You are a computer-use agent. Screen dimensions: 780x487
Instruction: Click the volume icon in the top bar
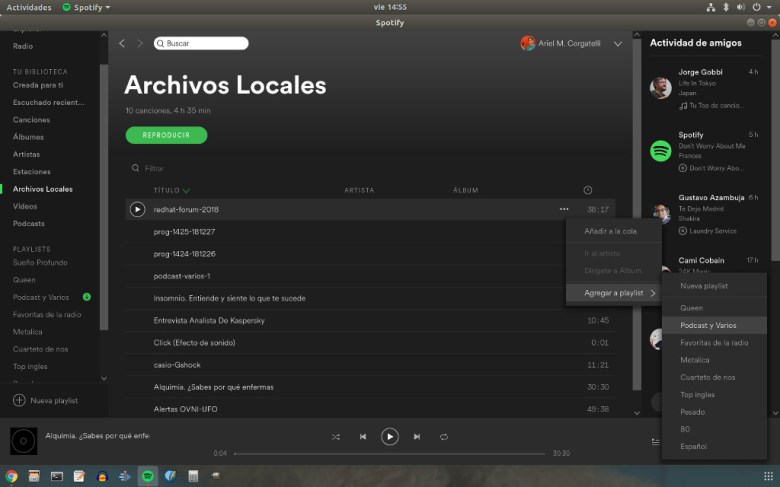tap(741, 7)
